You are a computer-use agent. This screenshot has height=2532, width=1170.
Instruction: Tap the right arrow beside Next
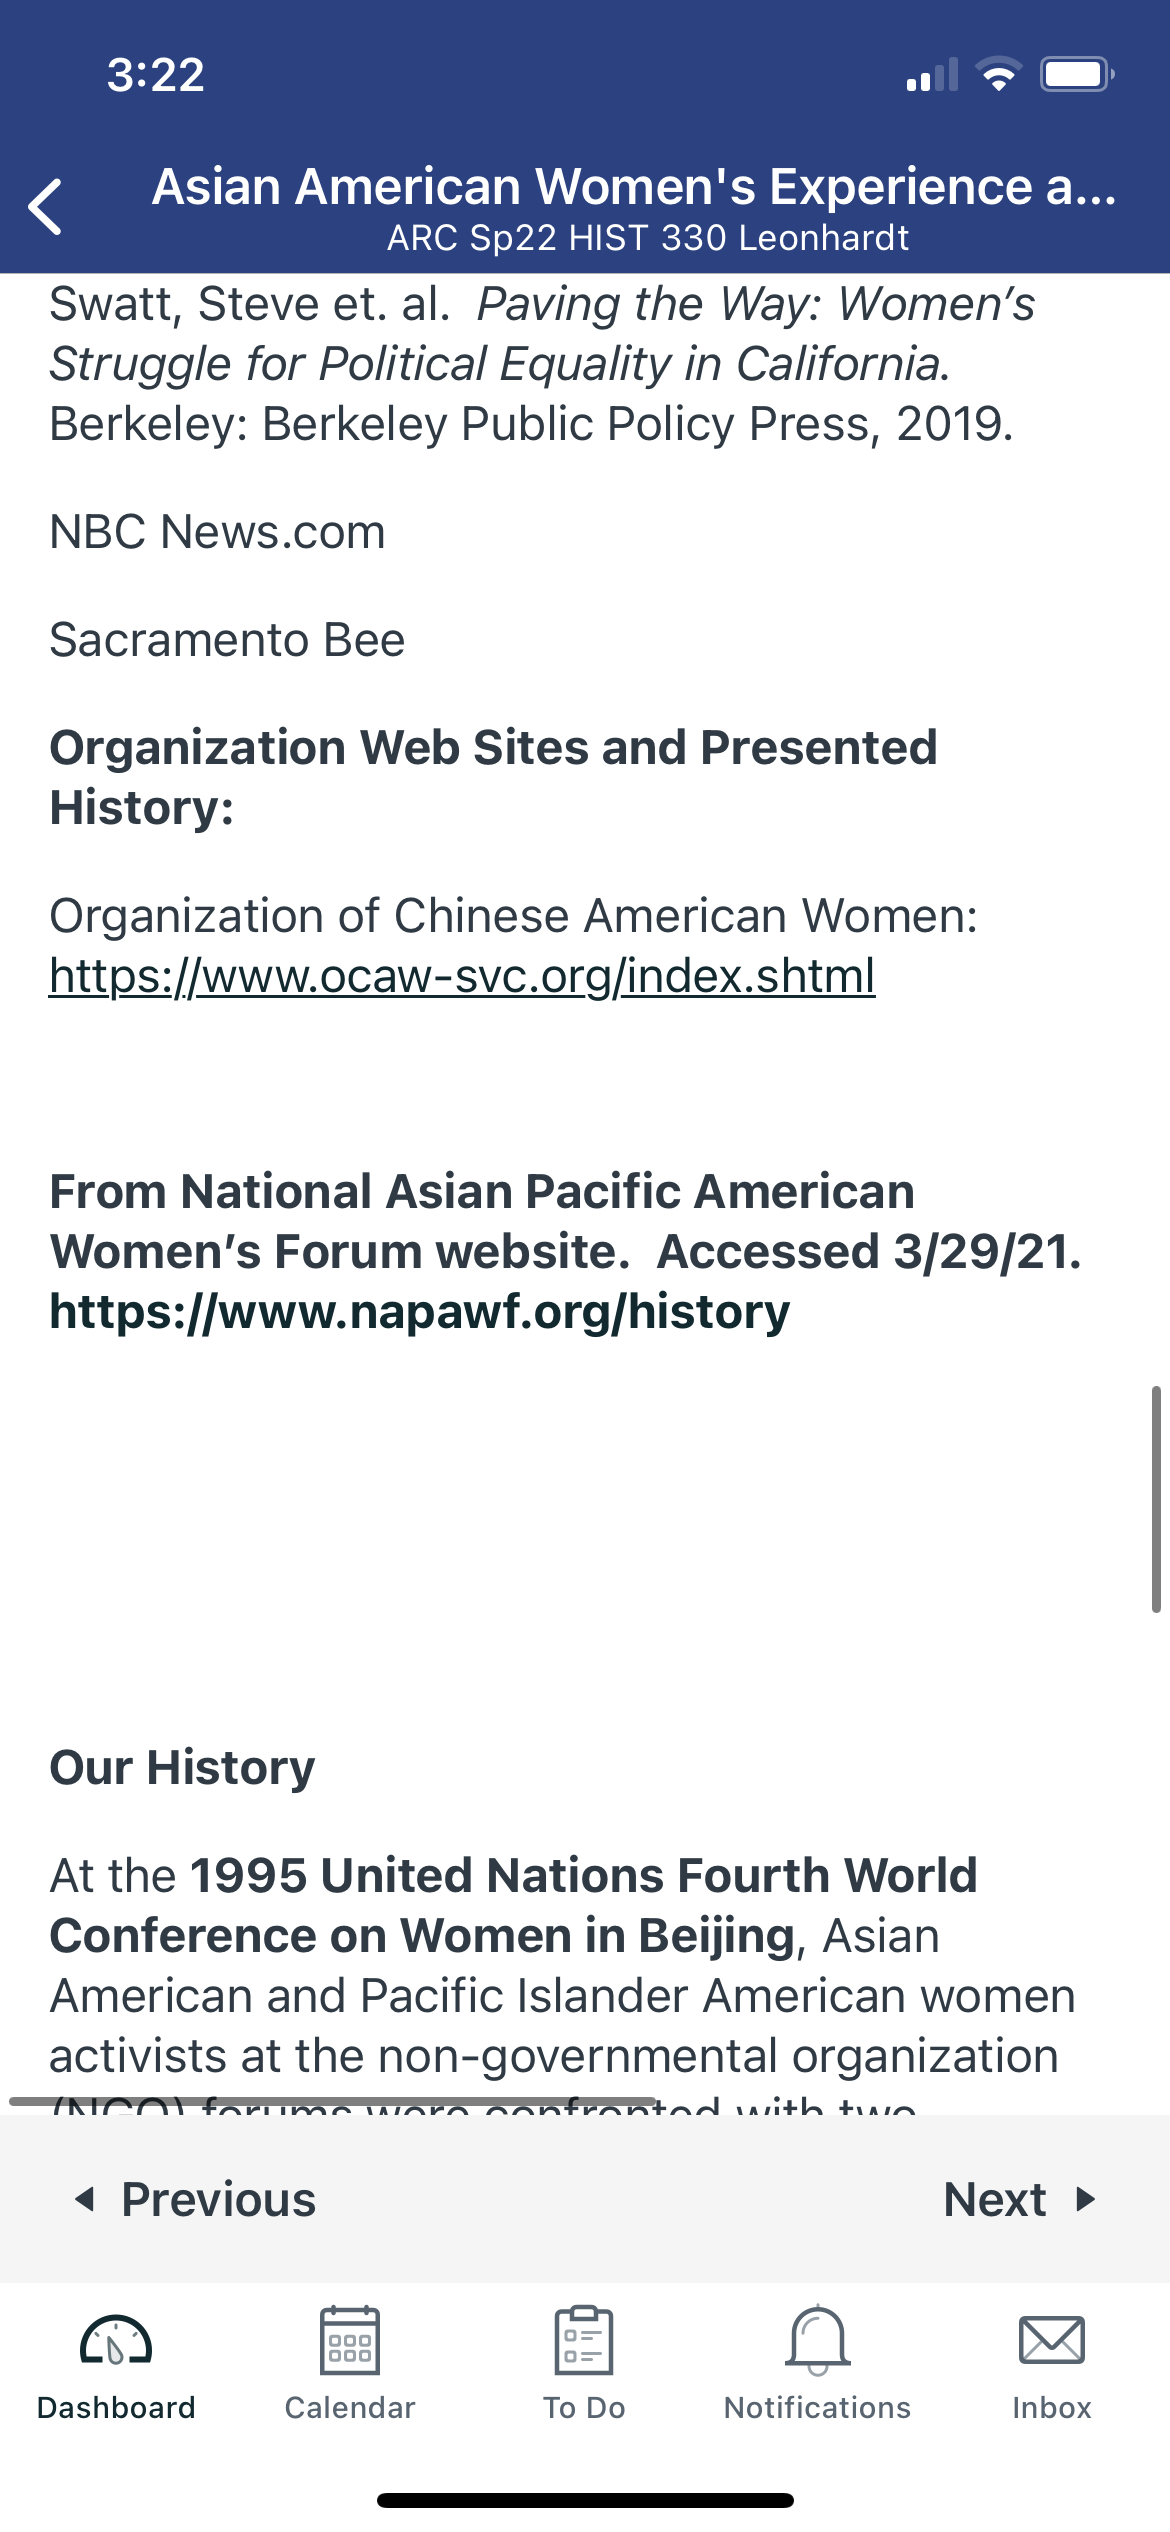[x=1086, y=2199]
